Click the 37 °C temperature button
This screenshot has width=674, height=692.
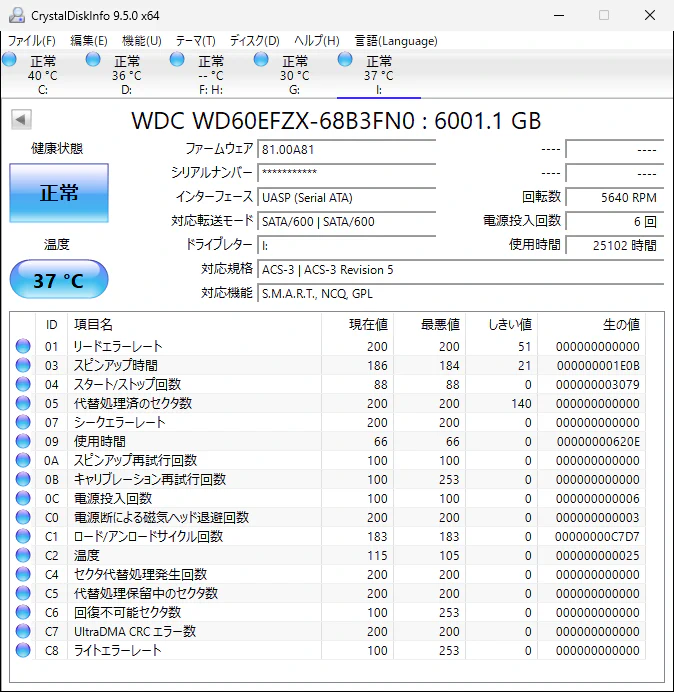click(x=59, y=280)
